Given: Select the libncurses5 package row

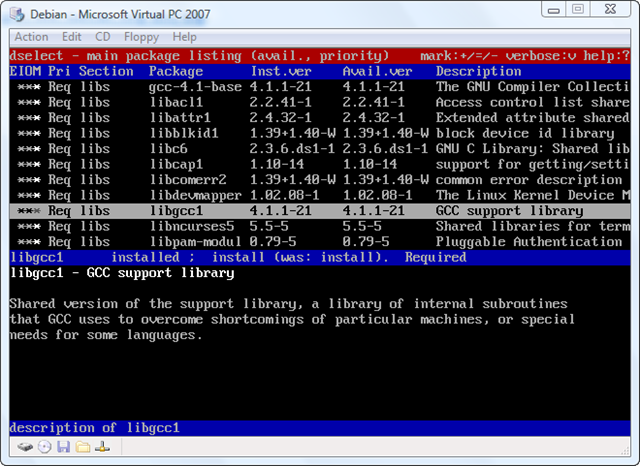Looking at the screenshot, I should (320, 226).
